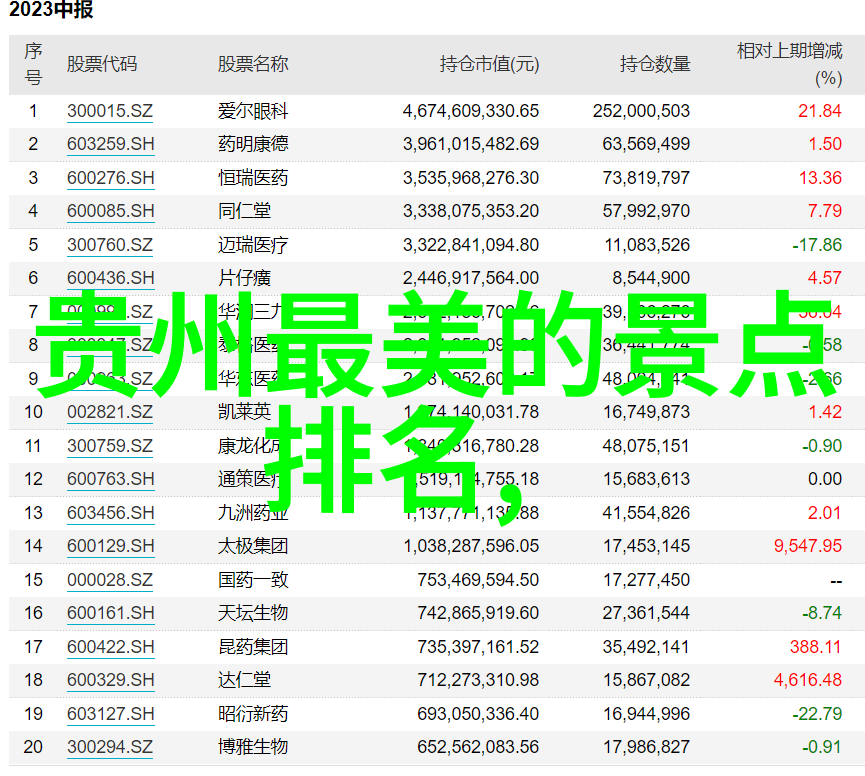Screen dimensions: 865x776
Task: Open stock code link 600276.SH
Action: pyautogui.click(x=110, y=178)
